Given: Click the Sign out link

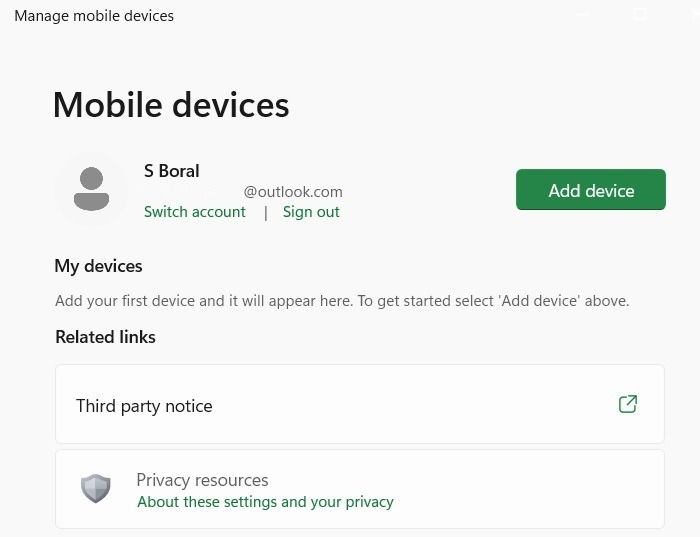Looking at the screenshot, I should click(x=311, y=212).
